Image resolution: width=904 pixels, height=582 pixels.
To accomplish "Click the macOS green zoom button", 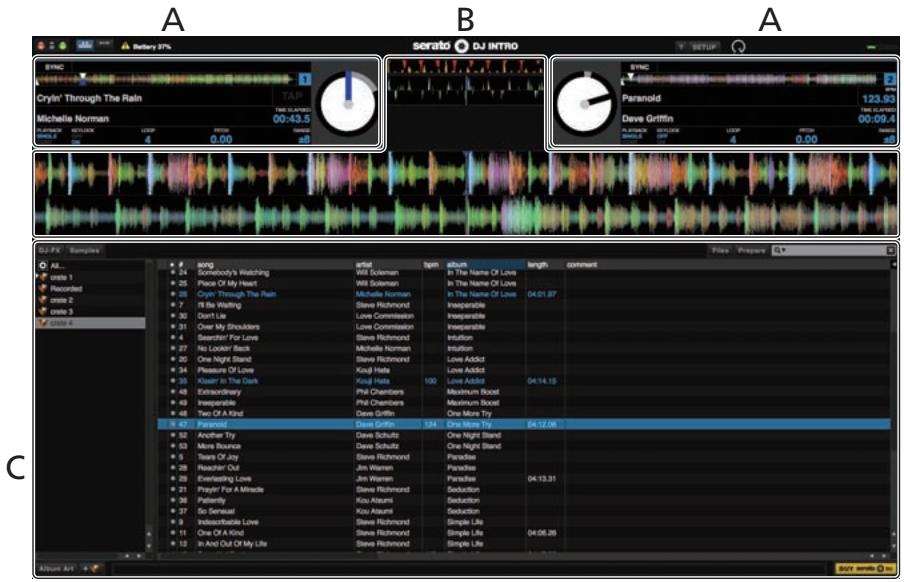I will 63,46.
